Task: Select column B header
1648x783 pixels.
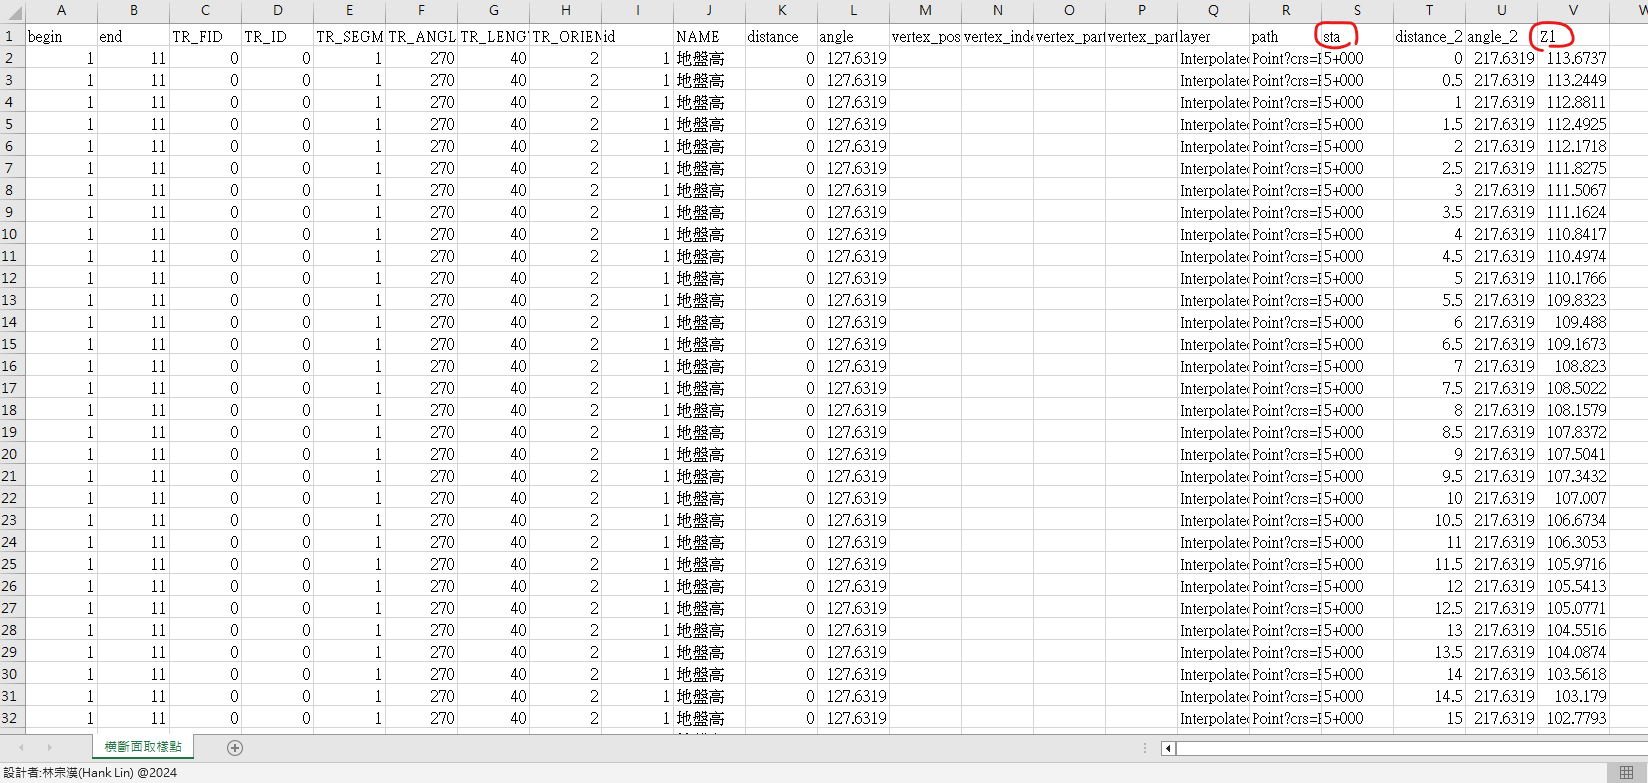Action: (133, 11)
